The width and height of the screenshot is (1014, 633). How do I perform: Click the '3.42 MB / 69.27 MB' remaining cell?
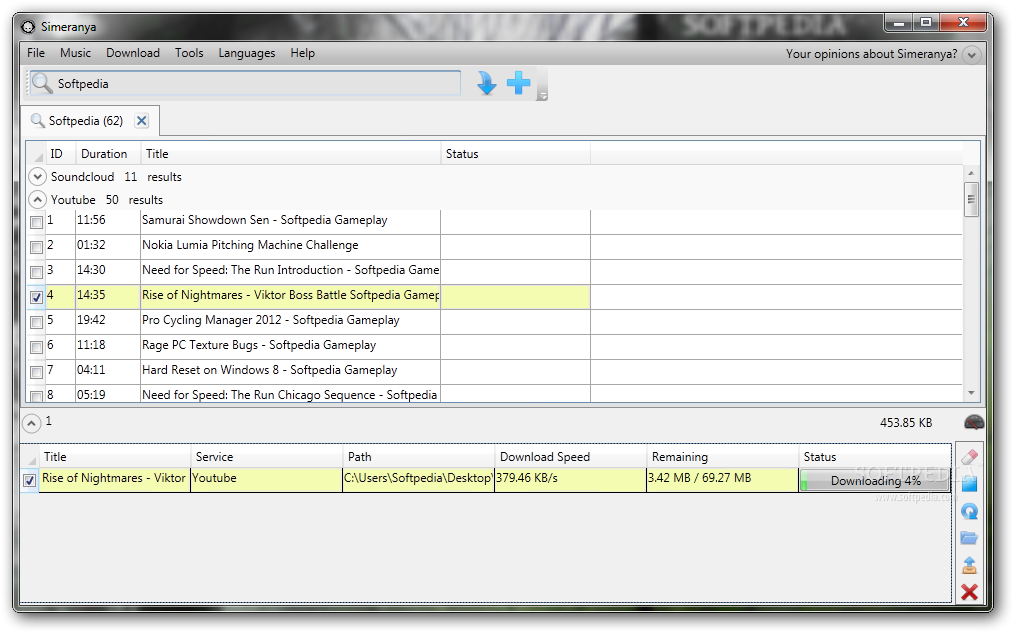pos(722,480)
